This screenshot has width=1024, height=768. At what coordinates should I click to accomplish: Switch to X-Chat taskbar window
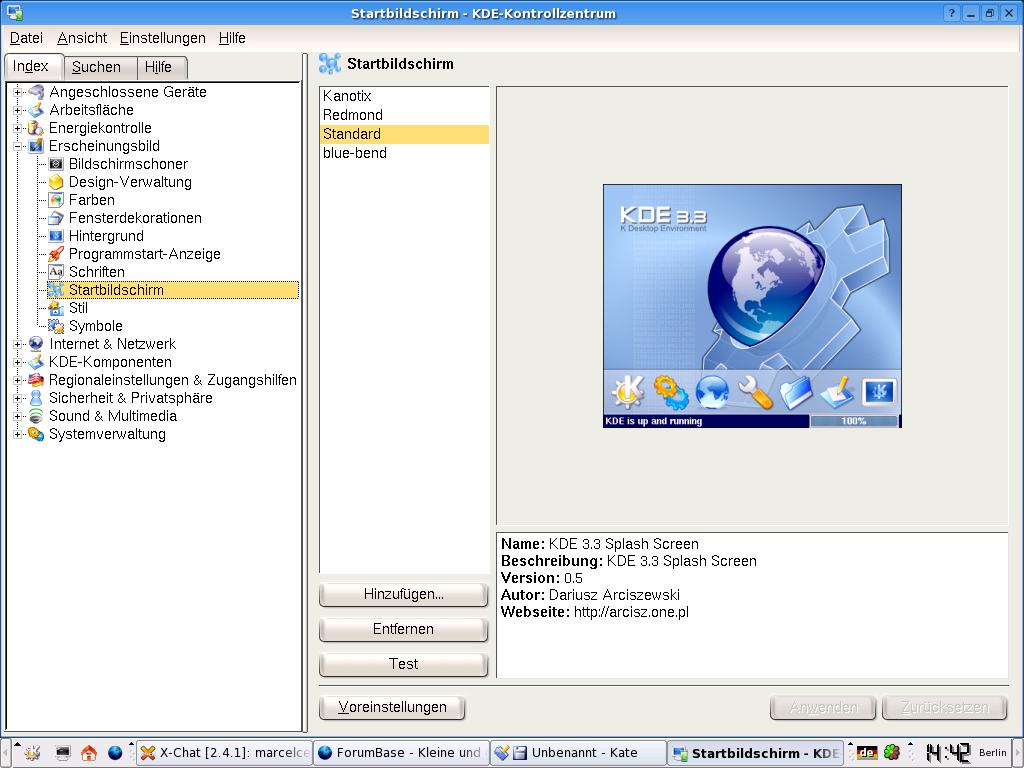point(224,753)
